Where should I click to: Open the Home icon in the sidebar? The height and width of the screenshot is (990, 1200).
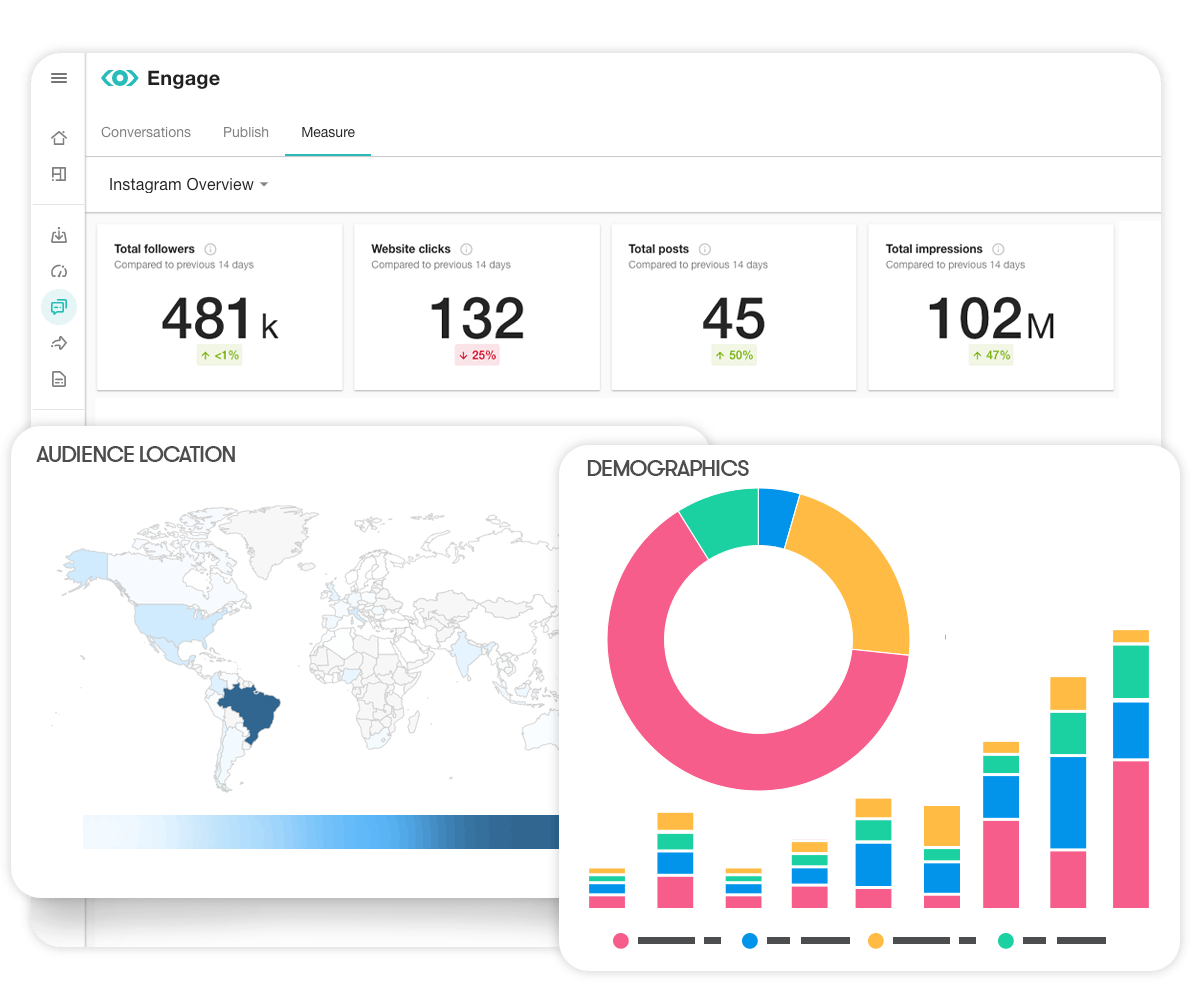[58, 137]
